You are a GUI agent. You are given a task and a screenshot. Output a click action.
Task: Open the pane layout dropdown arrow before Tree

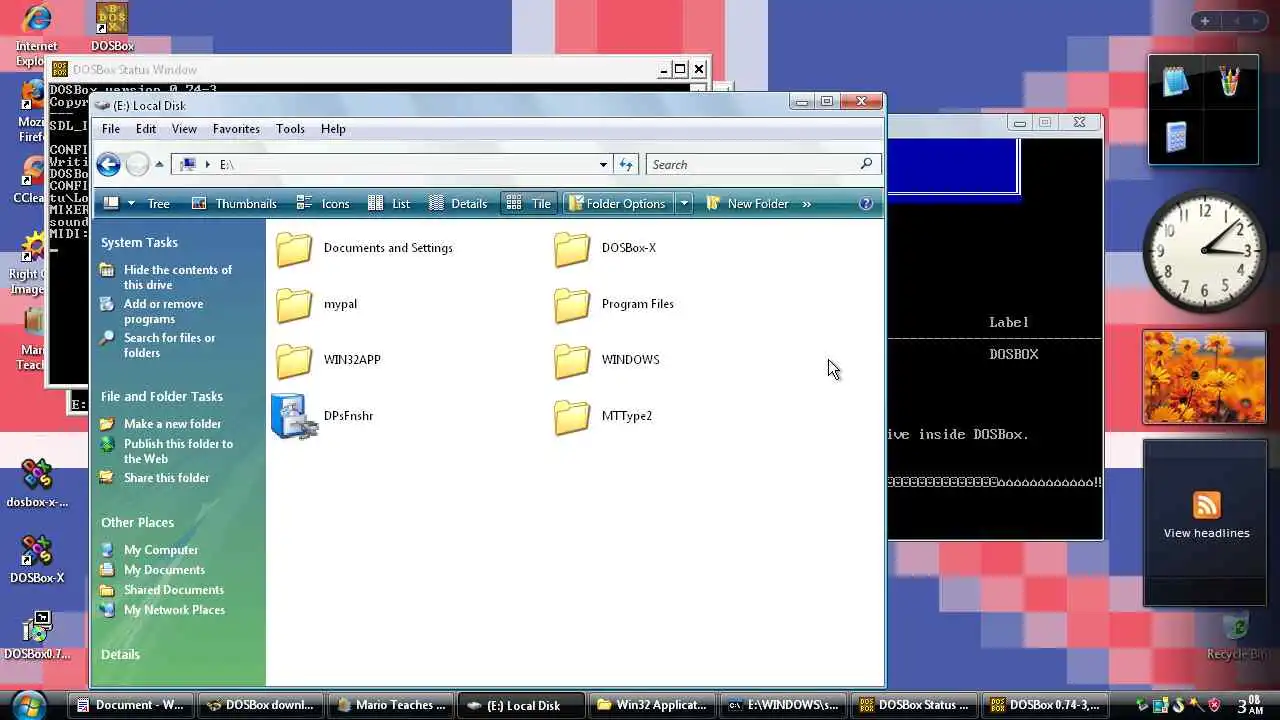[x=131, y=204]
